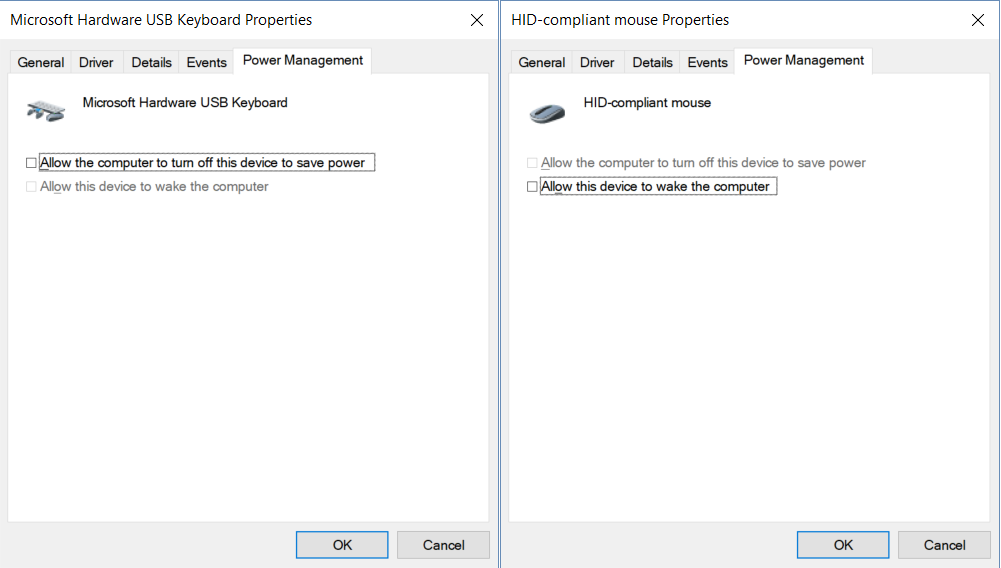The height and width of the screenshot is (568, 1001).
Task: View the mouse Events tab
Action: click(707, 63)
